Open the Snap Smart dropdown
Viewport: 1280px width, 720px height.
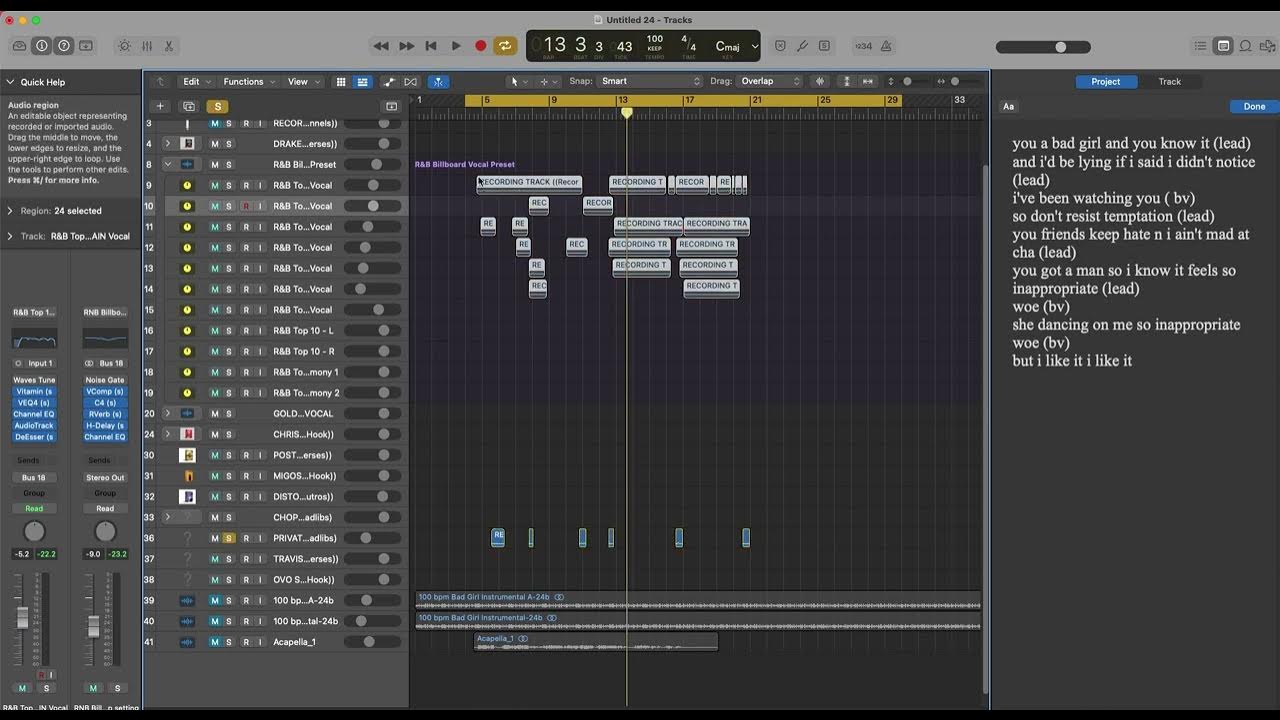click(x=650, y=82)
